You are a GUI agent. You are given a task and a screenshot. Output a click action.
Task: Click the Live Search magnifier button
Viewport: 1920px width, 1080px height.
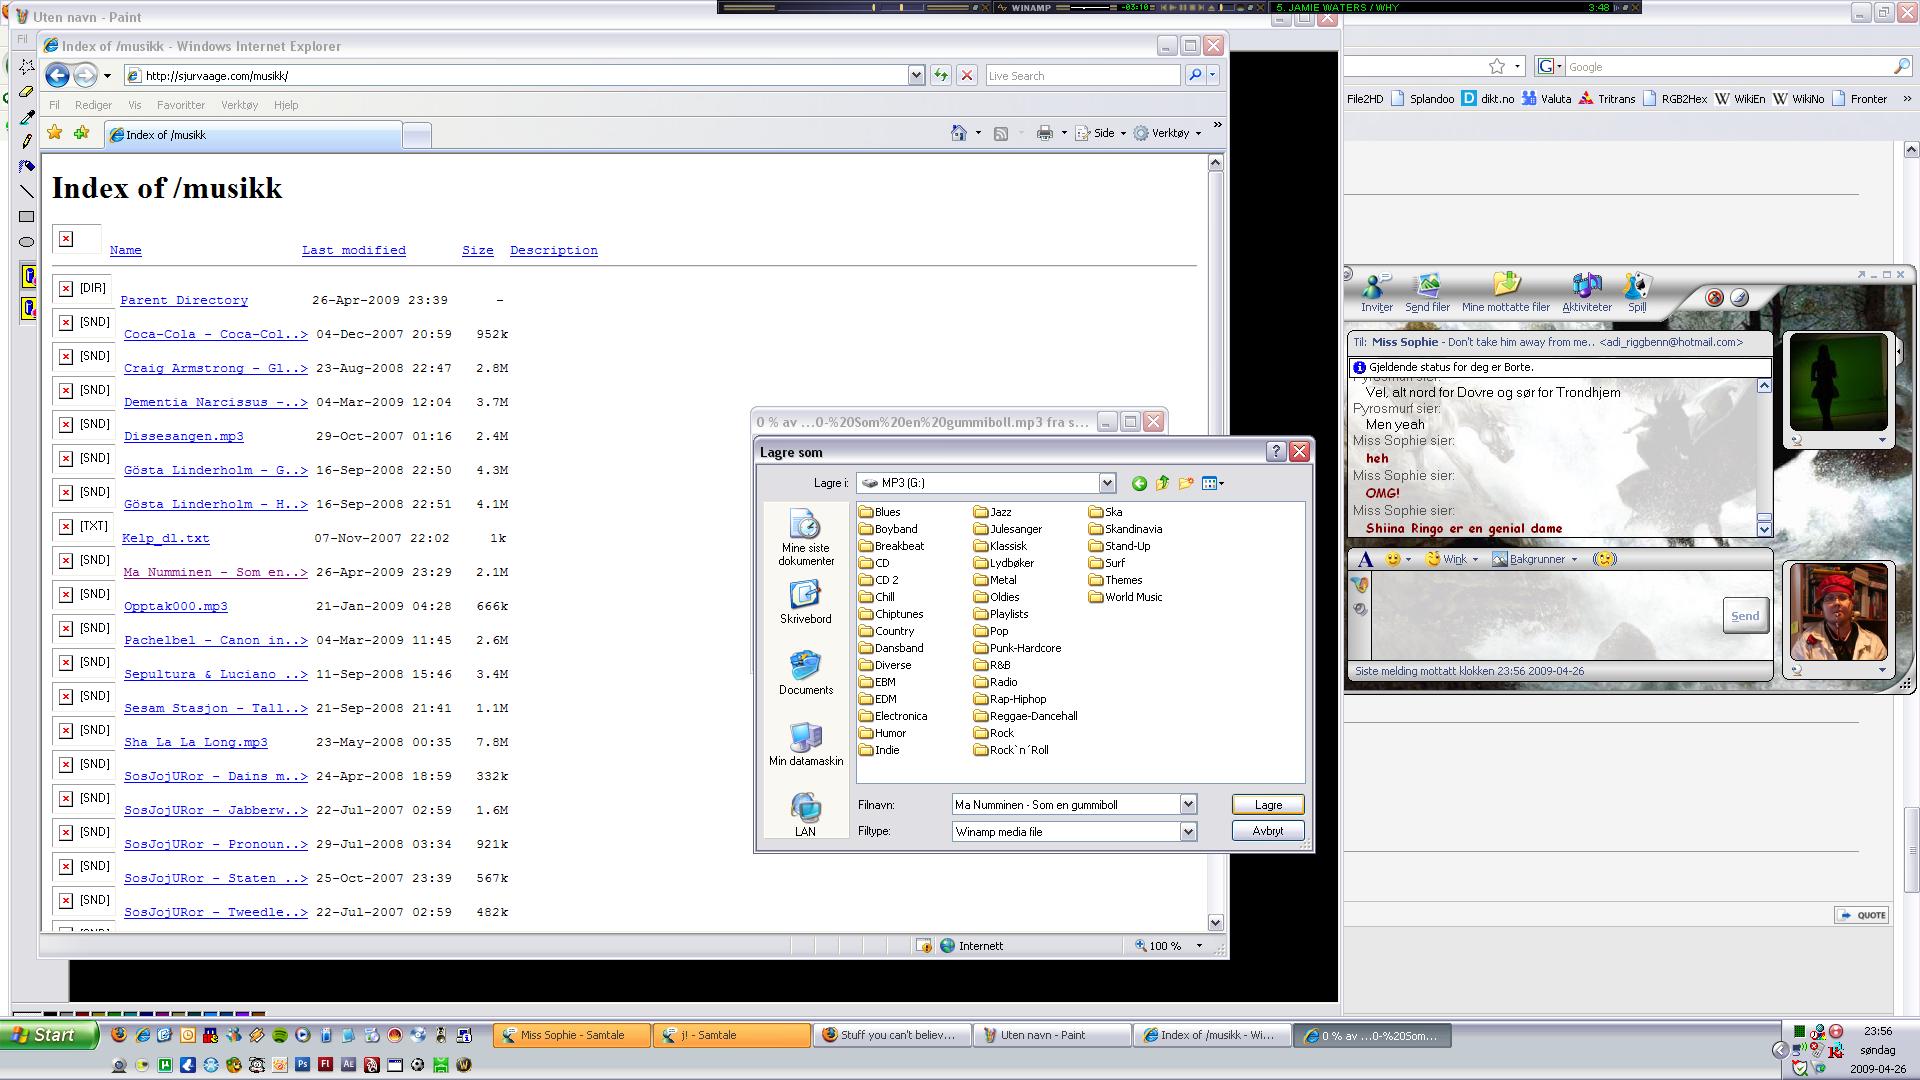1194,75
